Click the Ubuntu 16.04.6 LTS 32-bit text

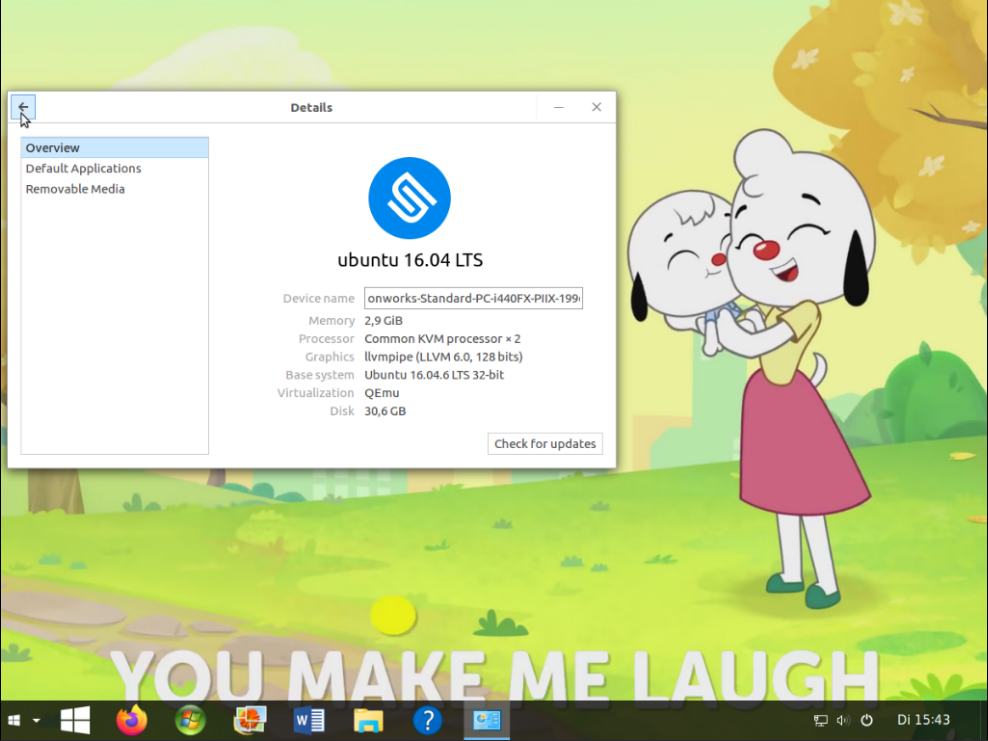click(x=434, y=375)
